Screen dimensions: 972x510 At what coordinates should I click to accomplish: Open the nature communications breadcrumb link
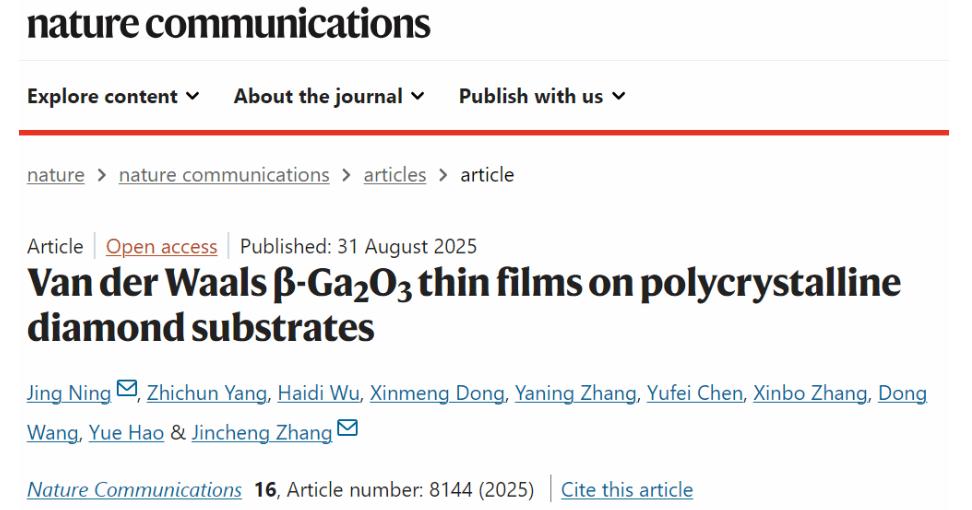(224, 175)
